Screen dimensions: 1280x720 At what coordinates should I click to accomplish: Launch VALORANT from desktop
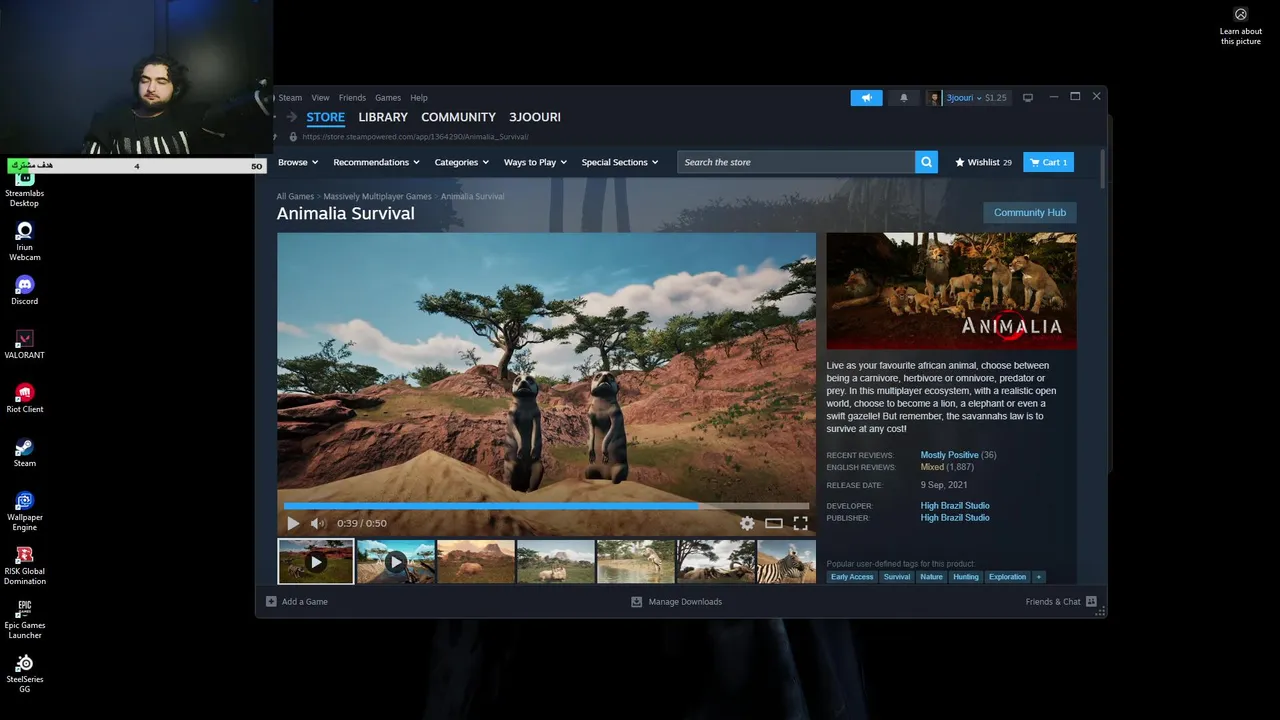click(x=24, y=345)
